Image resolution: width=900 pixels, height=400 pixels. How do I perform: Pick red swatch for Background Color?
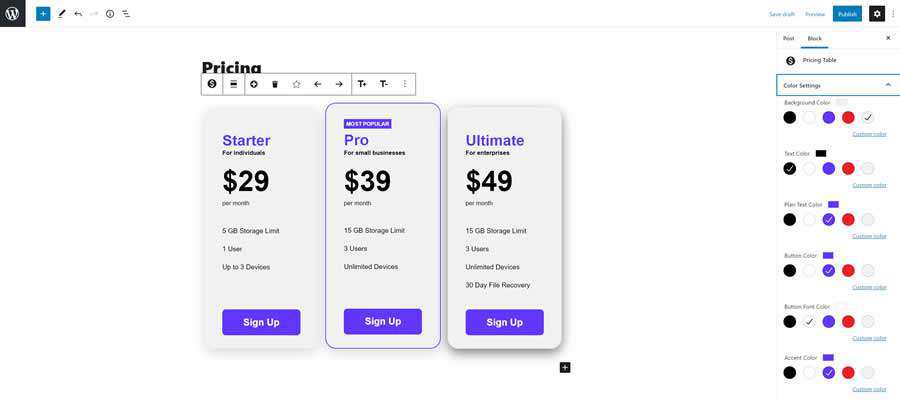point(848,118)
